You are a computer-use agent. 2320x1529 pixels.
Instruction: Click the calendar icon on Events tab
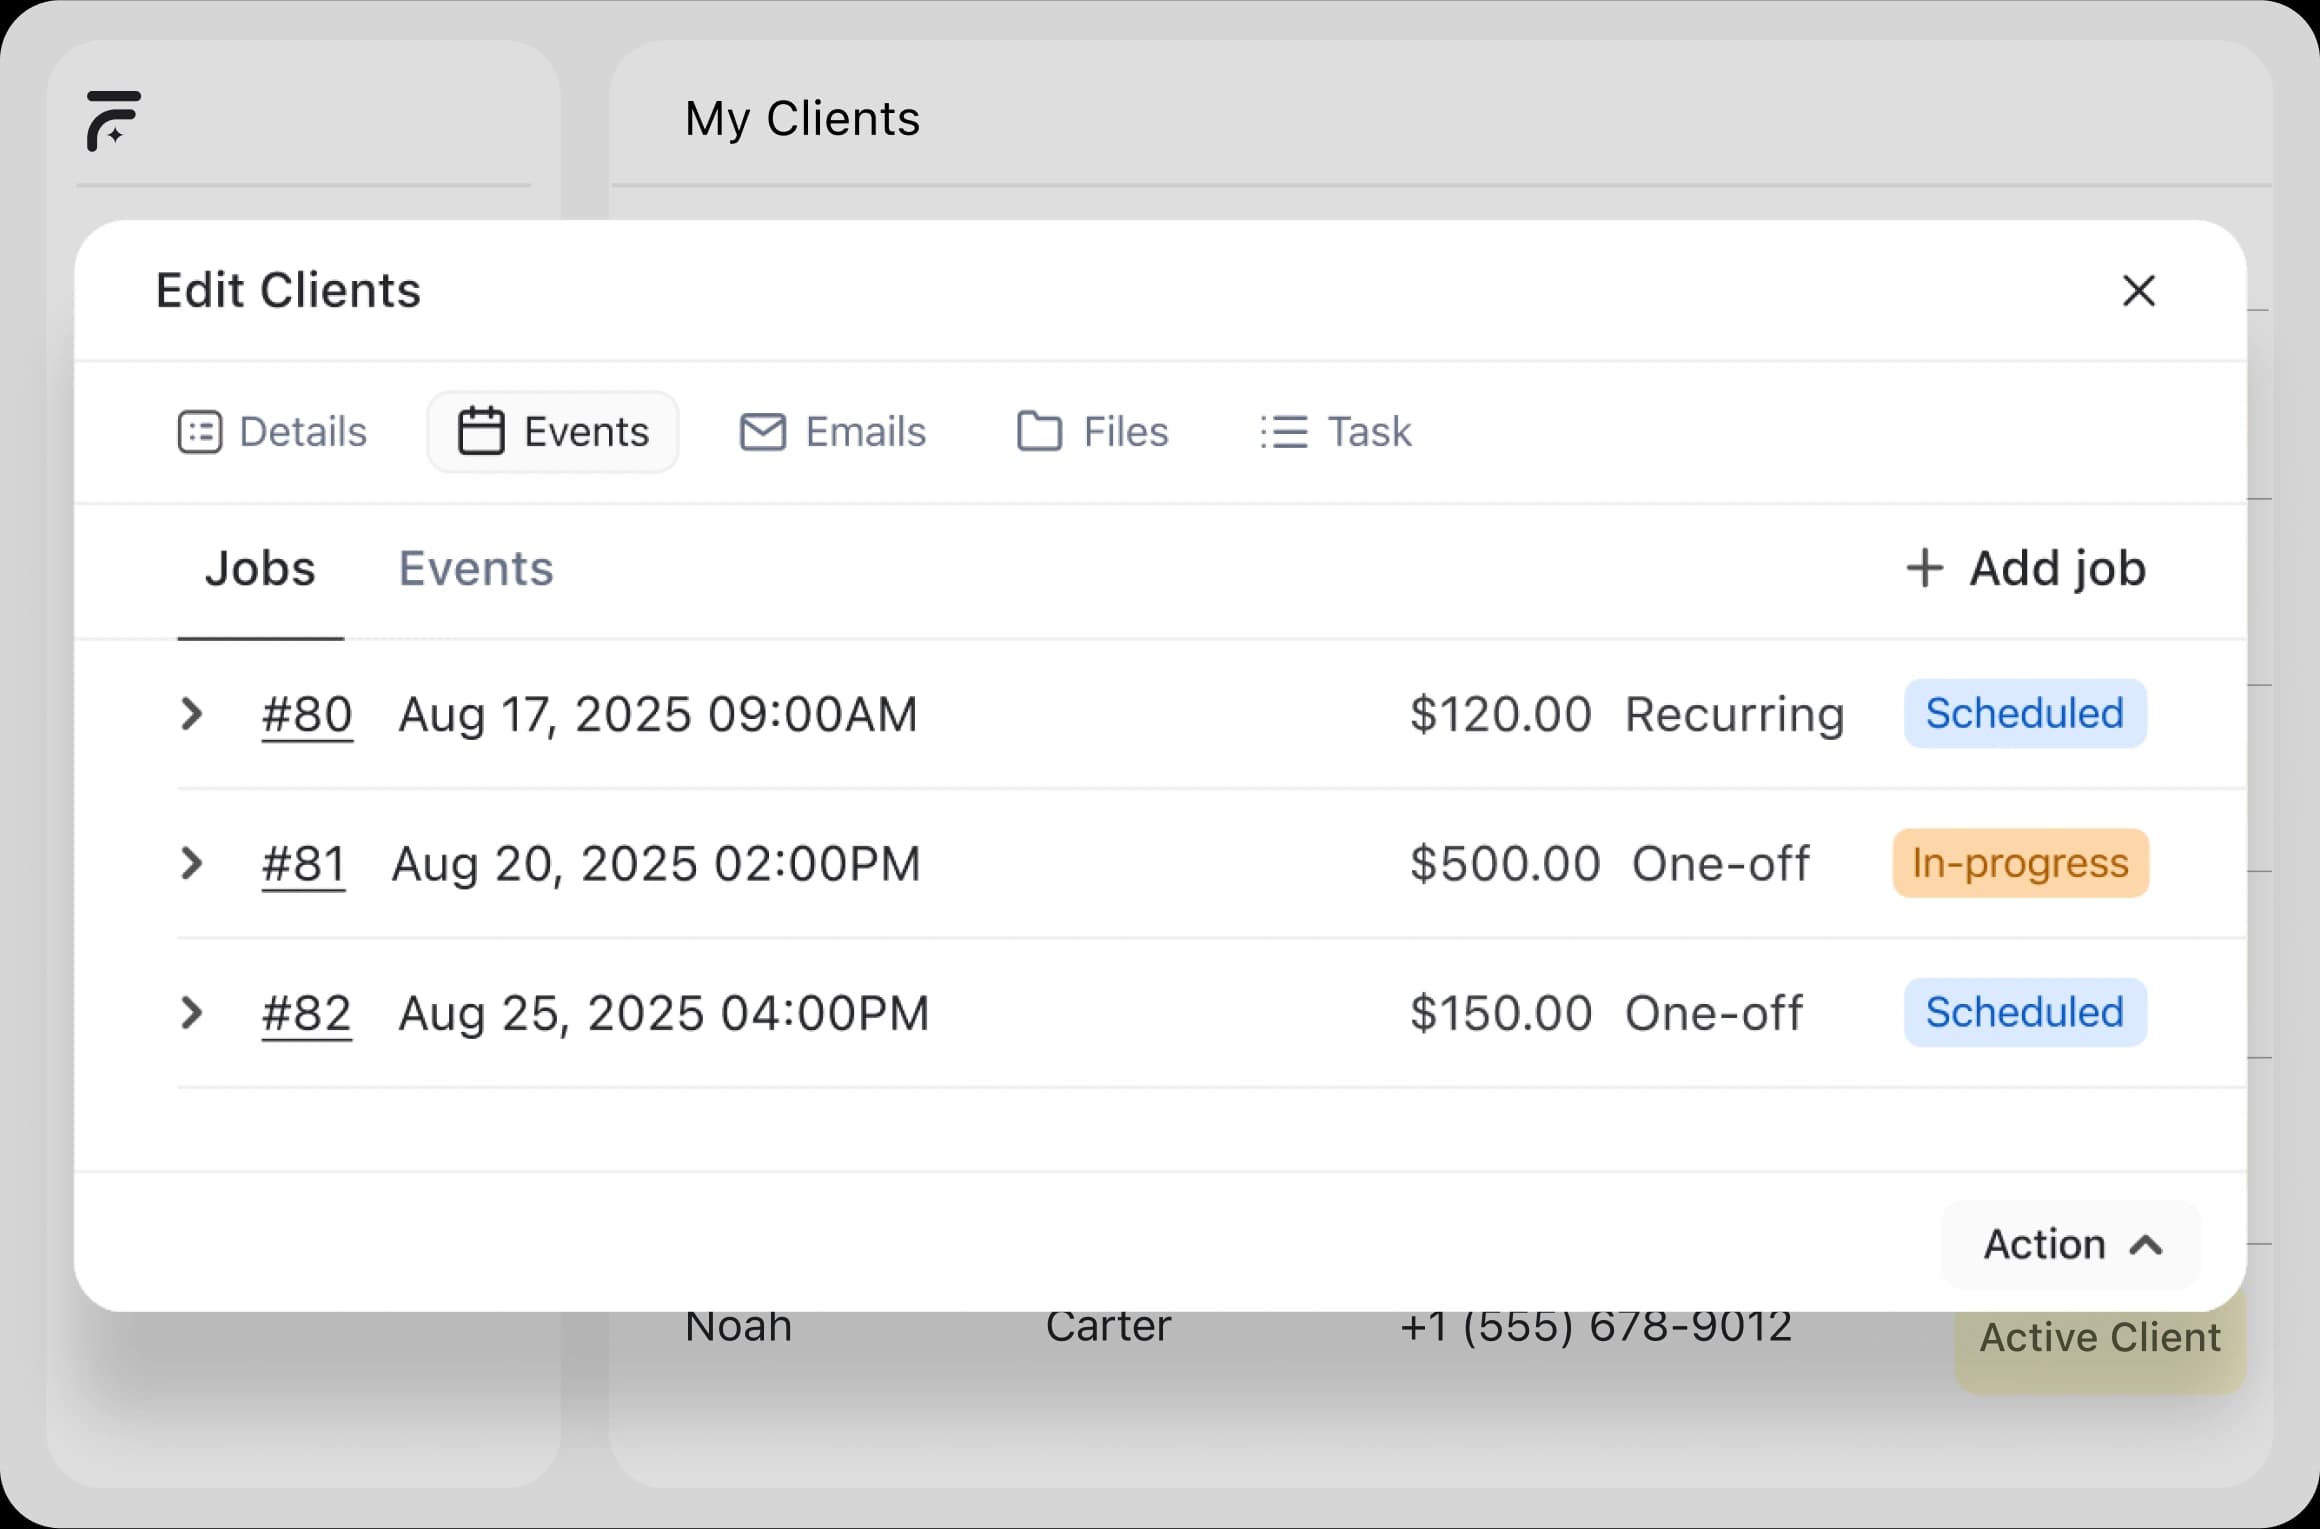coord(481,431)
